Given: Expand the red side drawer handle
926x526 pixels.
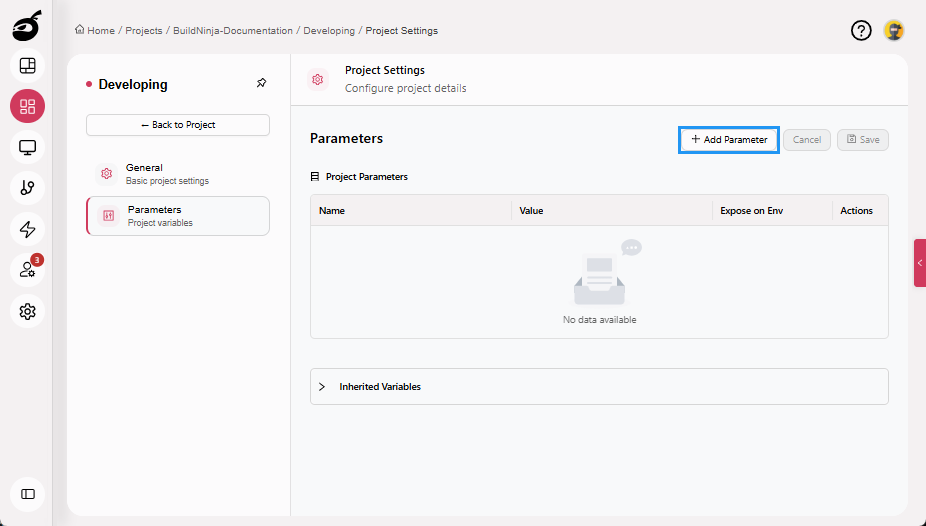Looking at the screenshot, I should (920, 263).
